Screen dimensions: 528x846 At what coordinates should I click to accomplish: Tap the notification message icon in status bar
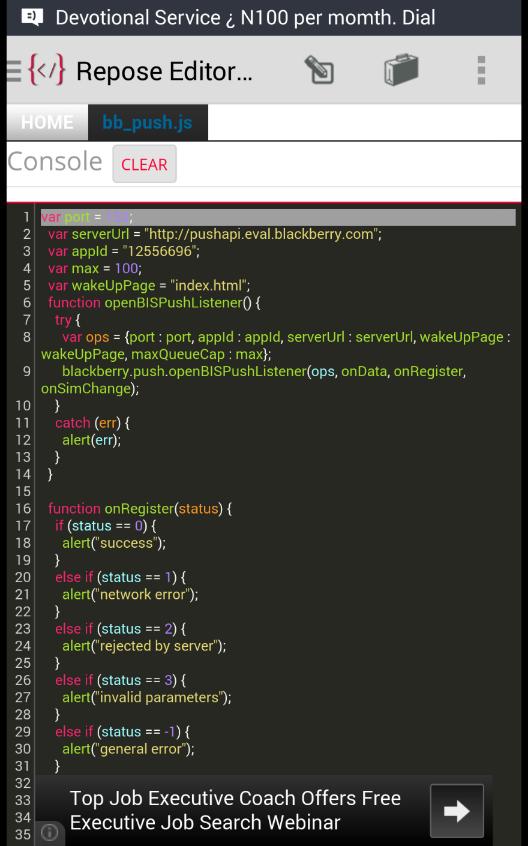(32, 17)
